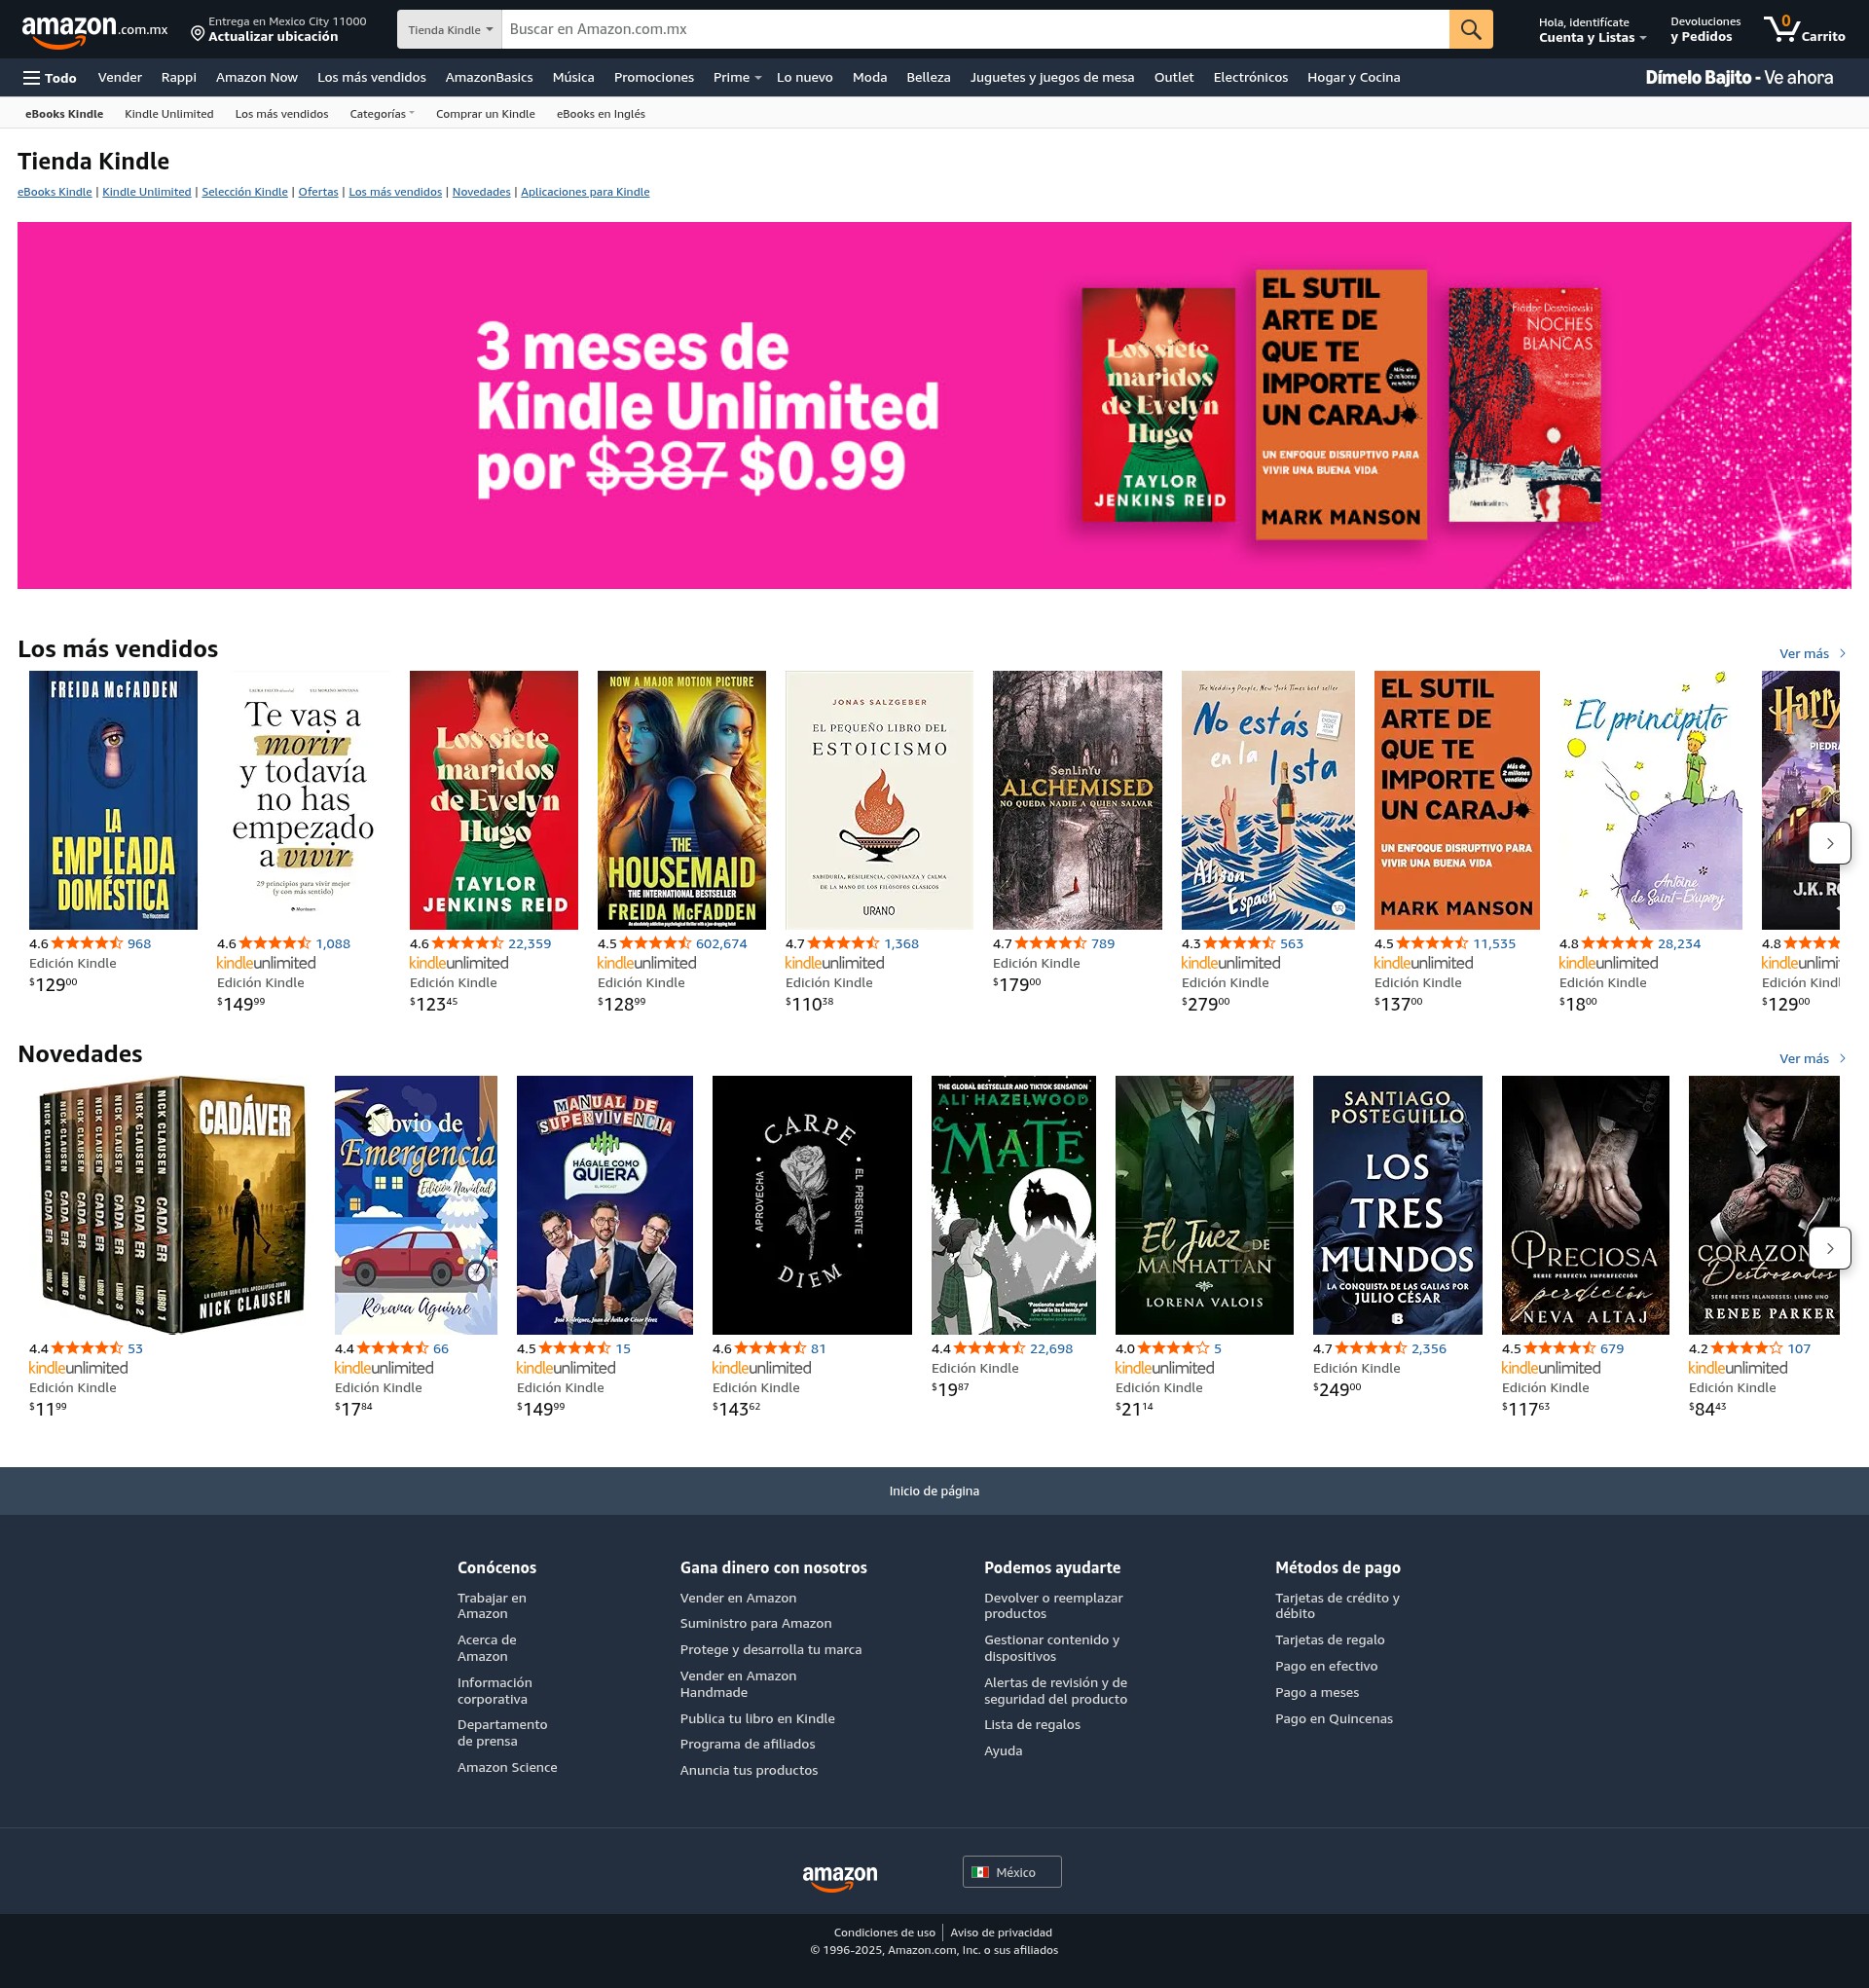Click Ver más for Los más vendidos

pyautogui.click(x=1812, y=654)
